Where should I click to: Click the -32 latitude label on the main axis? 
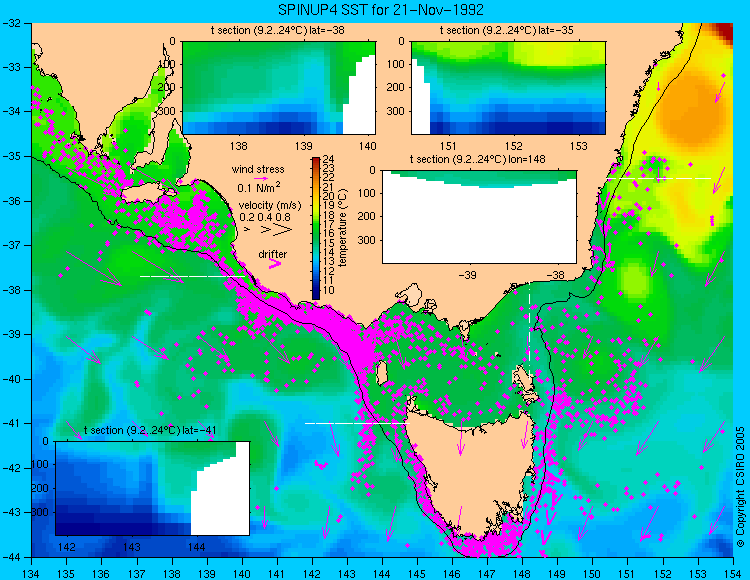click(11, 23)
